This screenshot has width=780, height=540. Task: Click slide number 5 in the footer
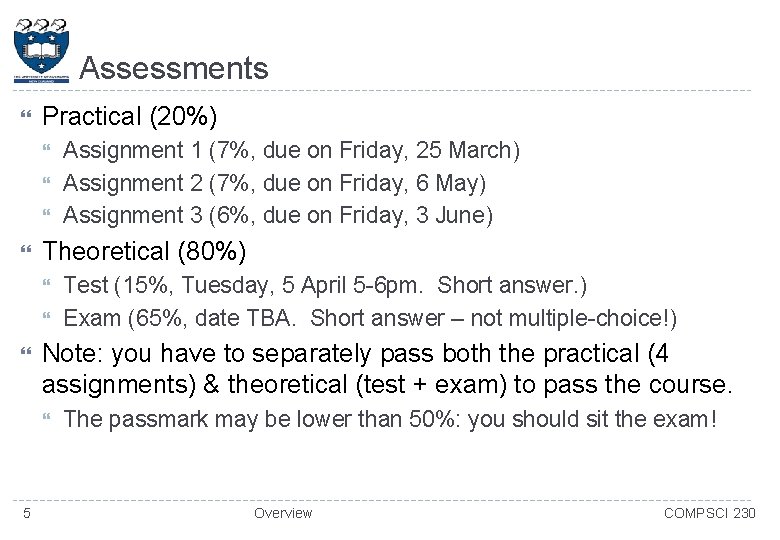click(26, 513)
